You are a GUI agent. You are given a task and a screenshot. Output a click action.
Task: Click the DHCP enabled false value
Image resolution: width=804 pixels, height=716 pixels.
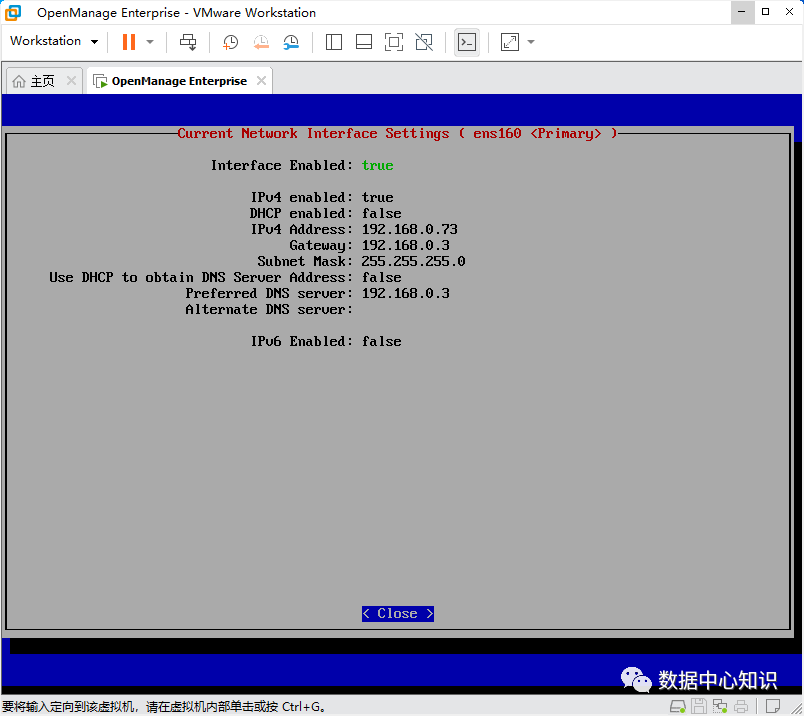click(381, 213)
